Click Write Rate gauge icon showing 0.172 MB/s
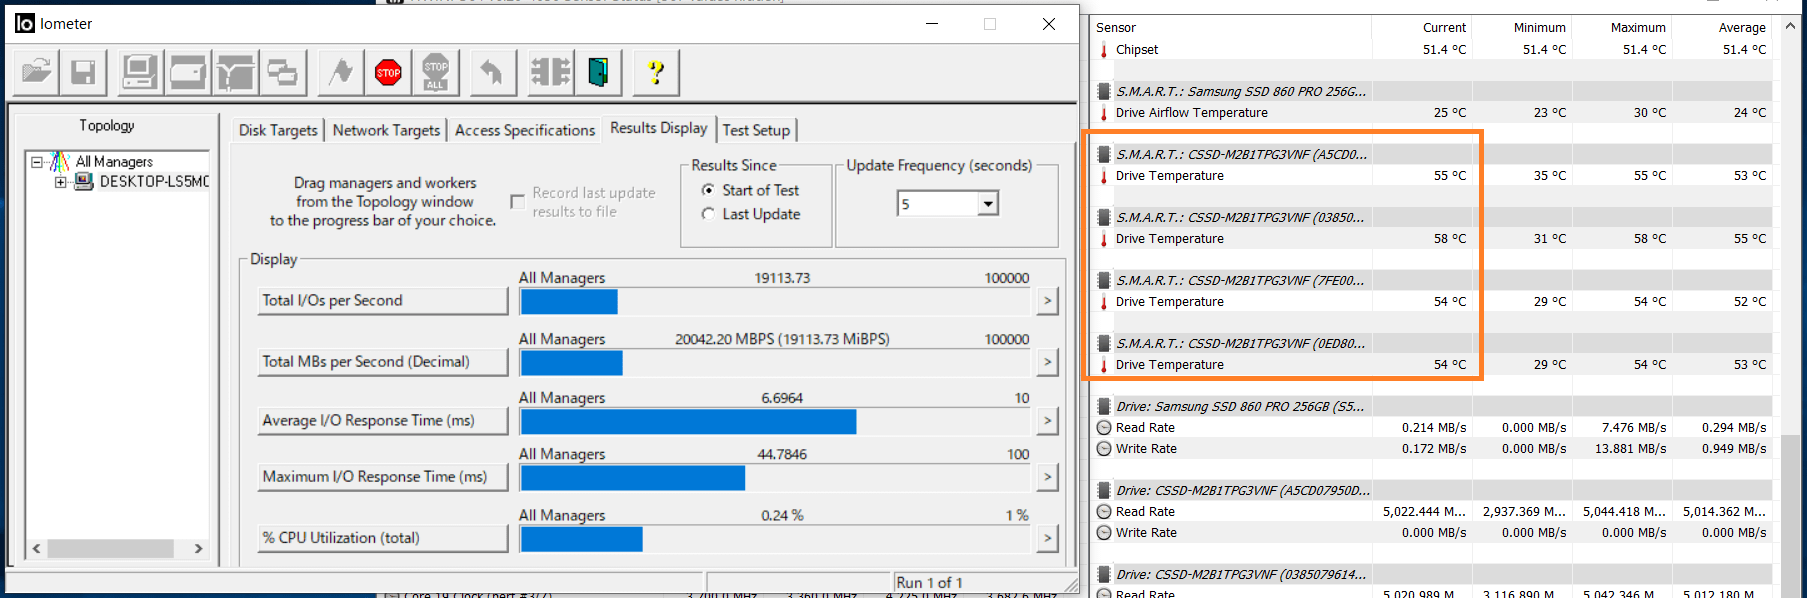Screen dimensions: 1807x598 click(x=1104, y=449)
